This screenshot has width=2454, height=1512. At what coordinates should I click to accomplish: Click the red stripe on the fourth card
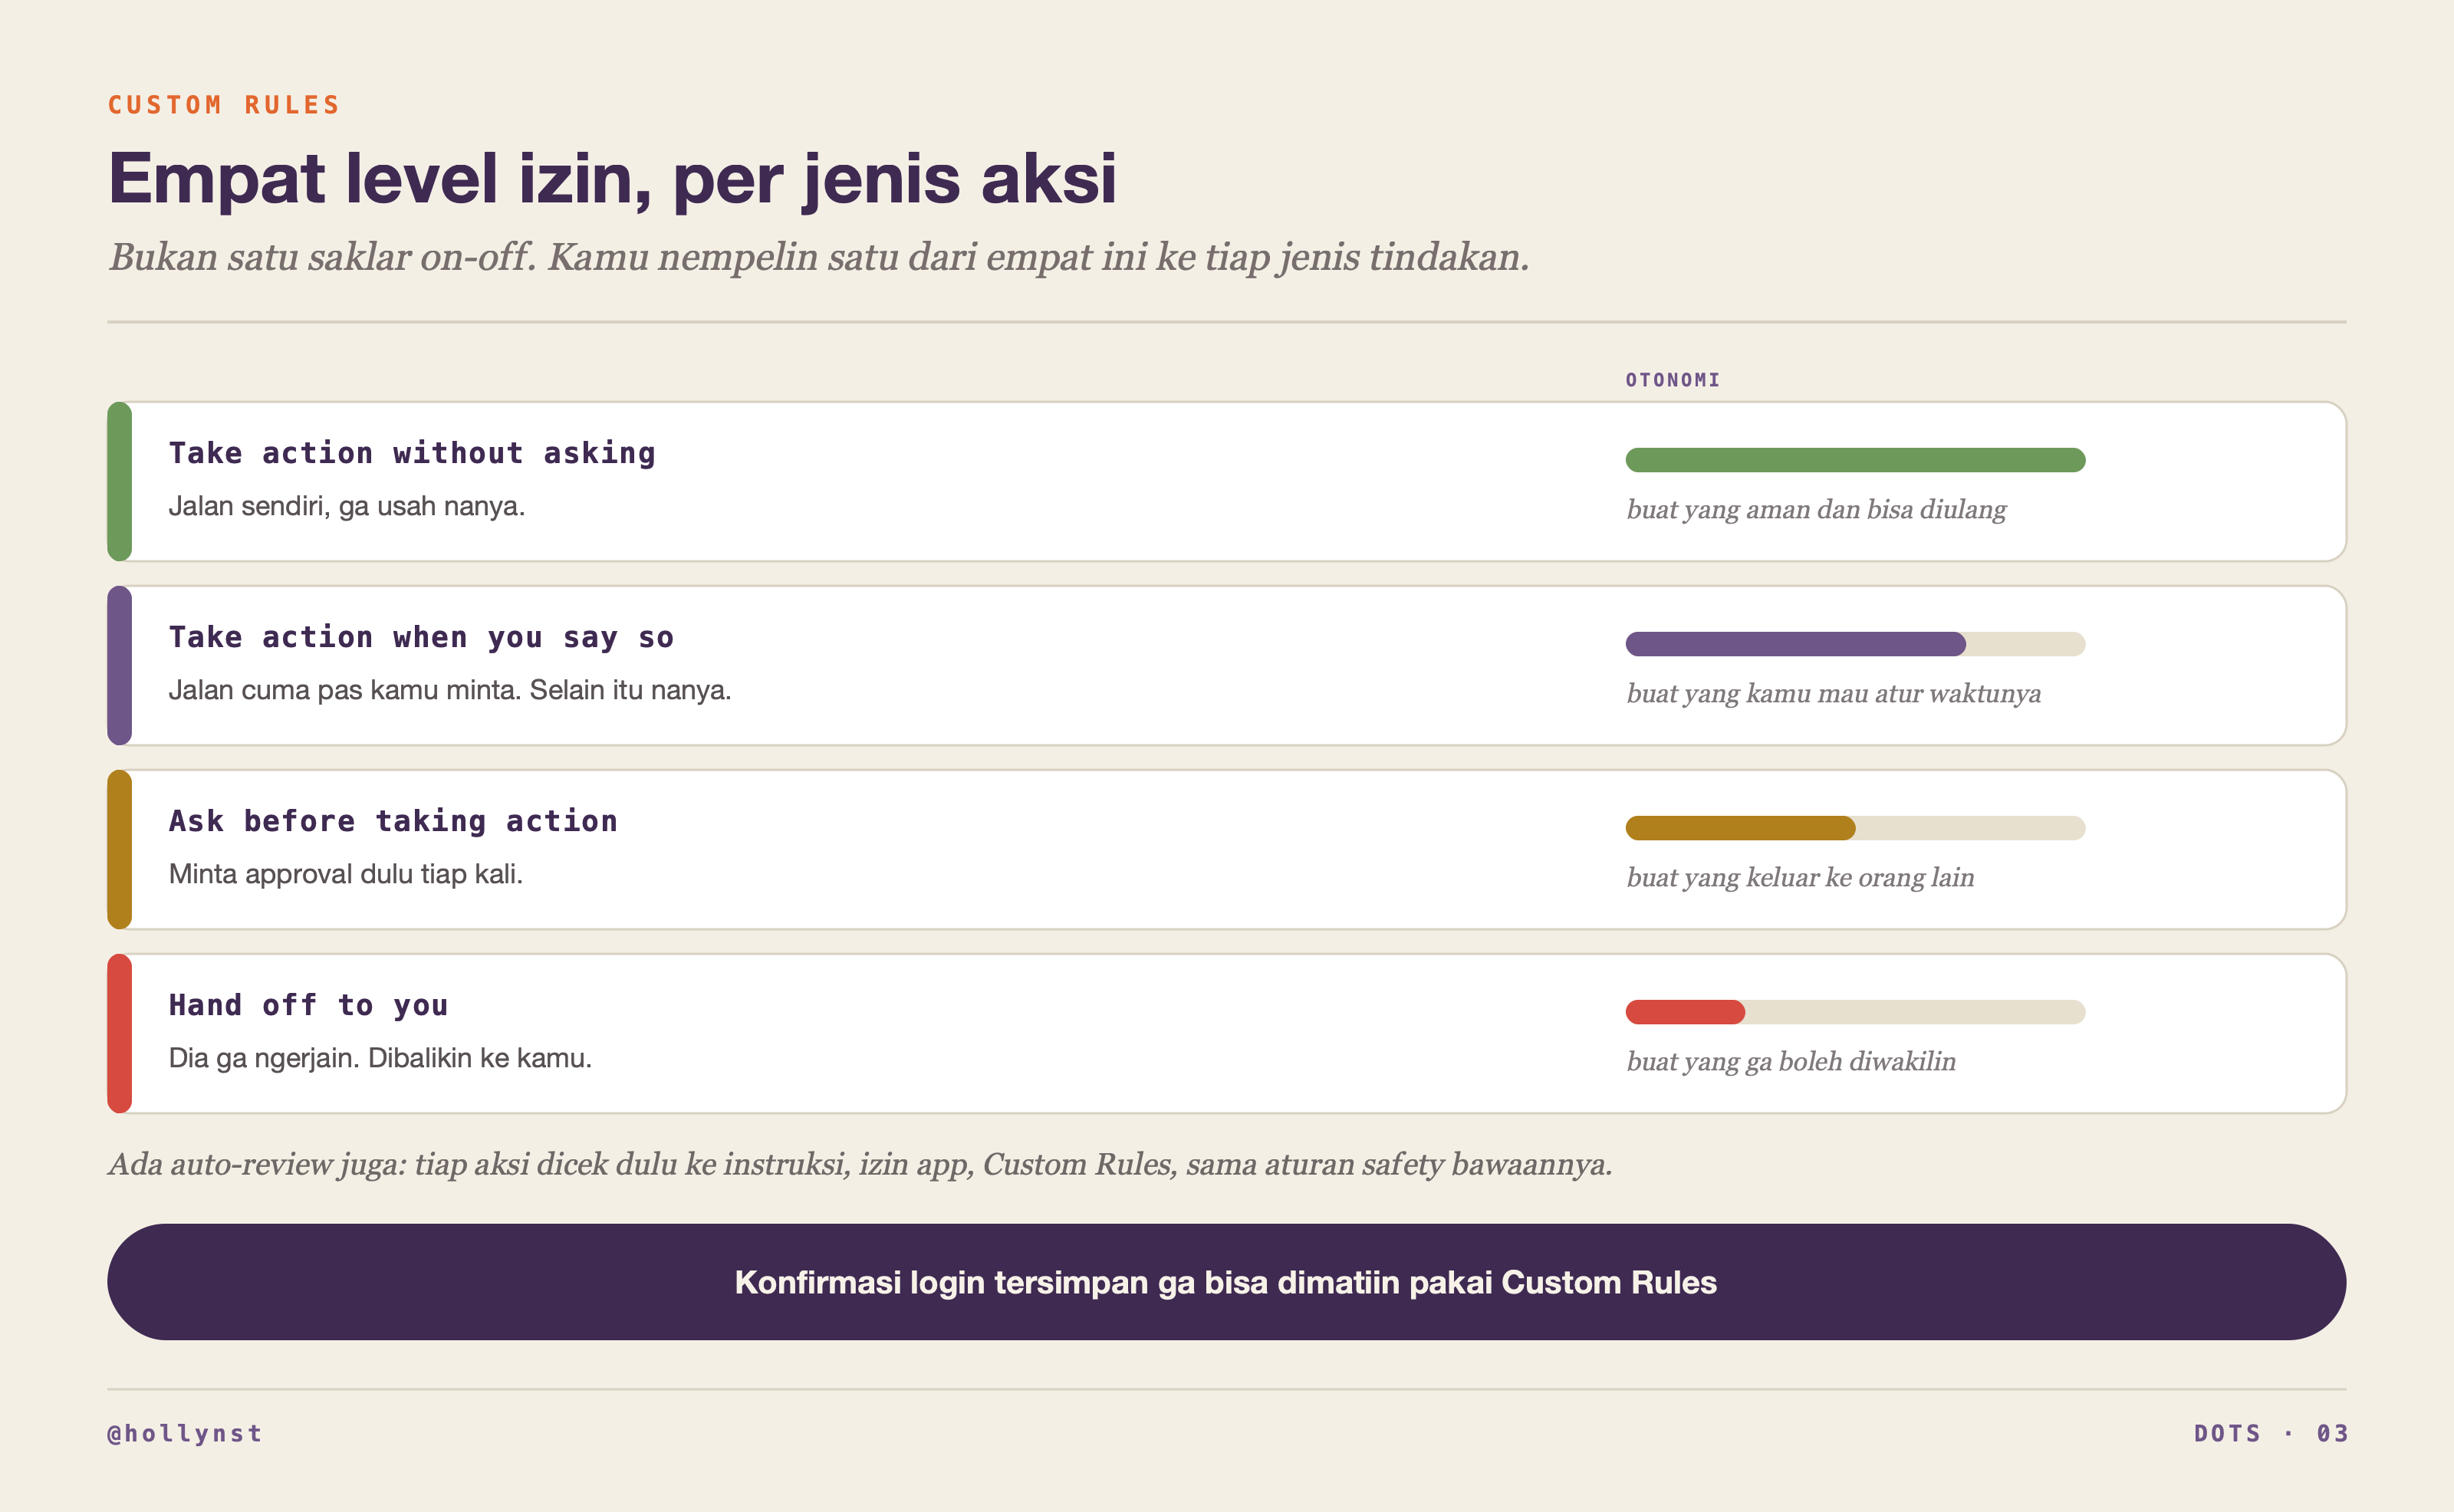pos(120,1033)
